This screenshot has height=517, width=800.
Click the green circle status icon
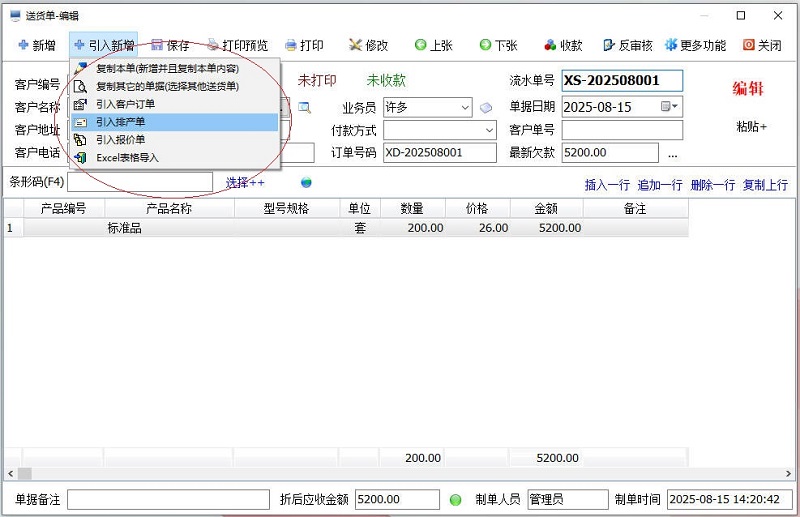tap(455, 500)
